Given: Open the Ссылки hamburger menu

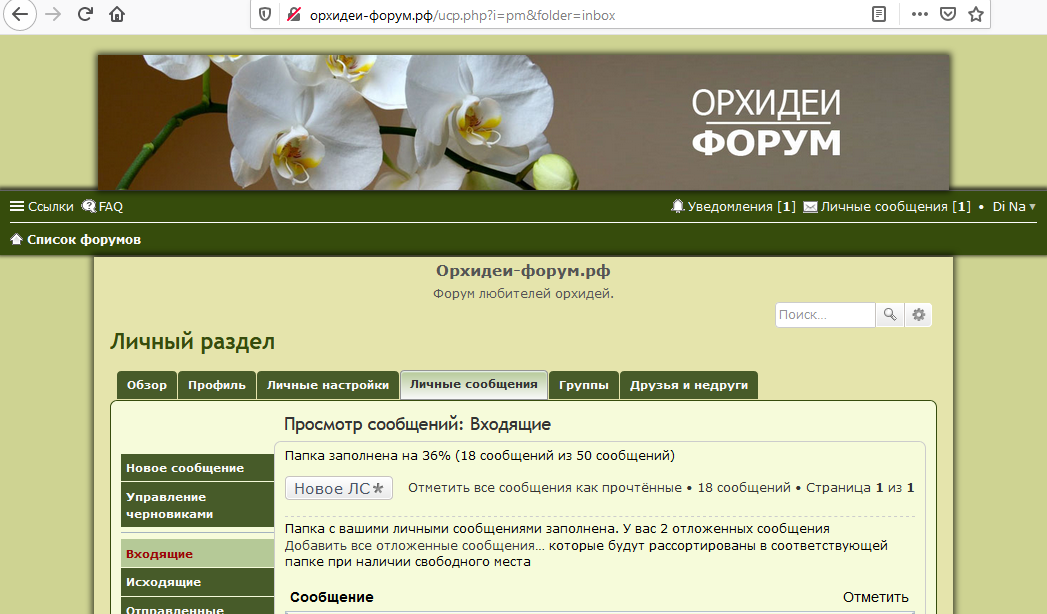Looking at the screenshot, I should point(41,206).
